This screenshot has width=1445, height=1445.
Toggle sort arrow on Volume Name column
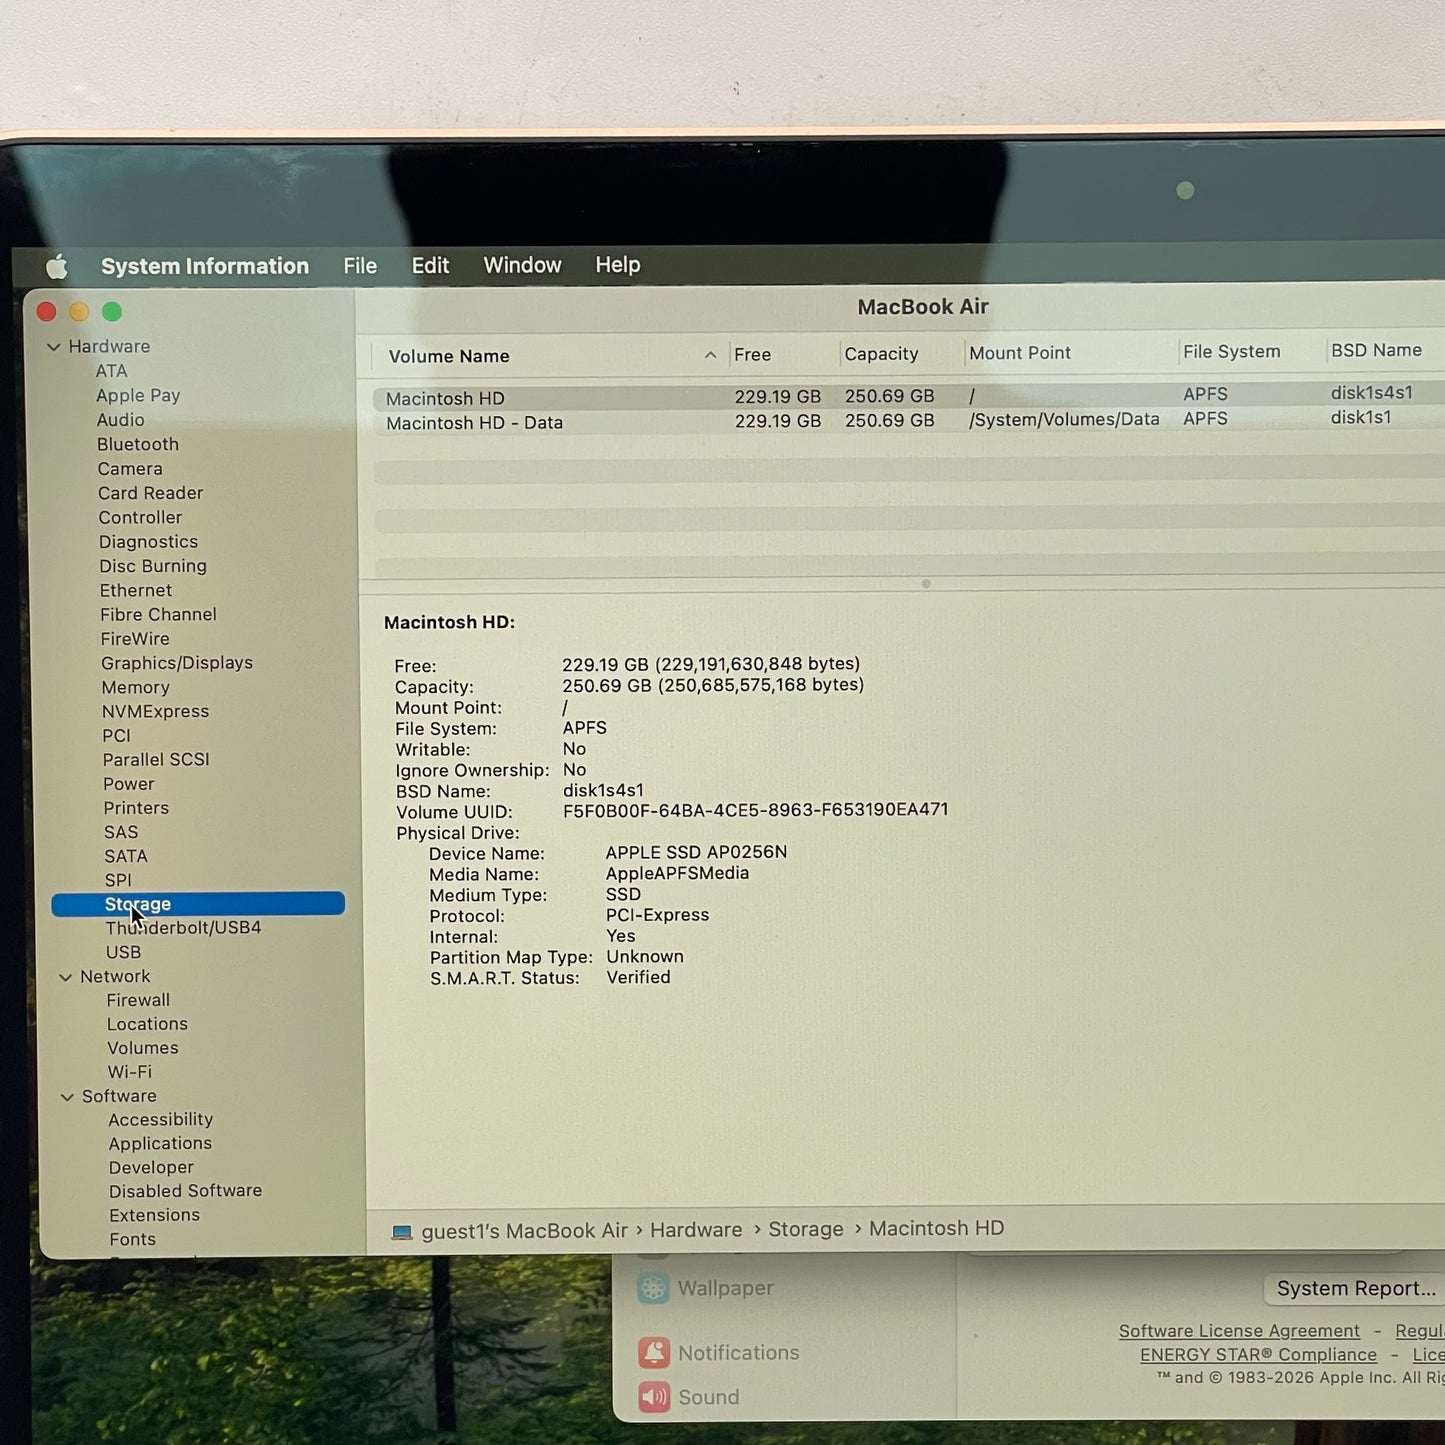[710, 355]
